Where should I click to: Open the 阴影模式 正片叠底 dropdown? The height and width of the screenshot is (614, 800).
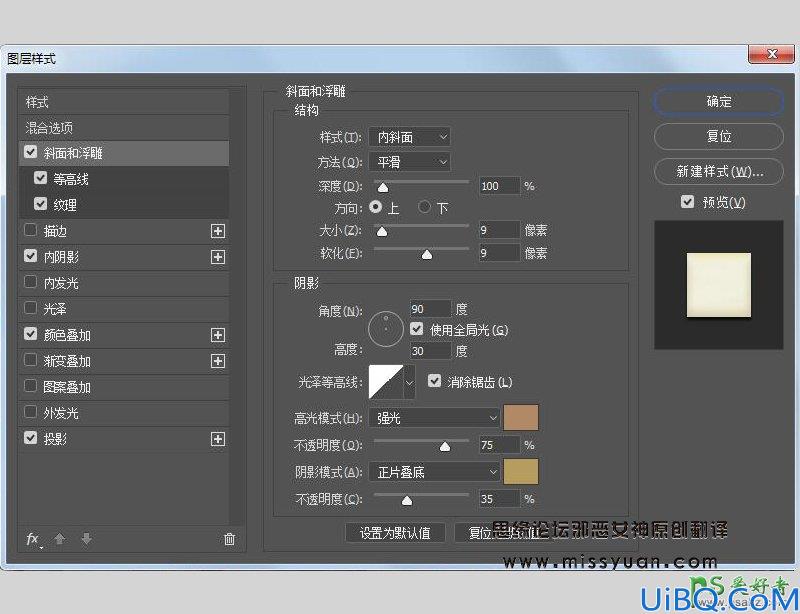pyautogui.click(x=434, y=472)
